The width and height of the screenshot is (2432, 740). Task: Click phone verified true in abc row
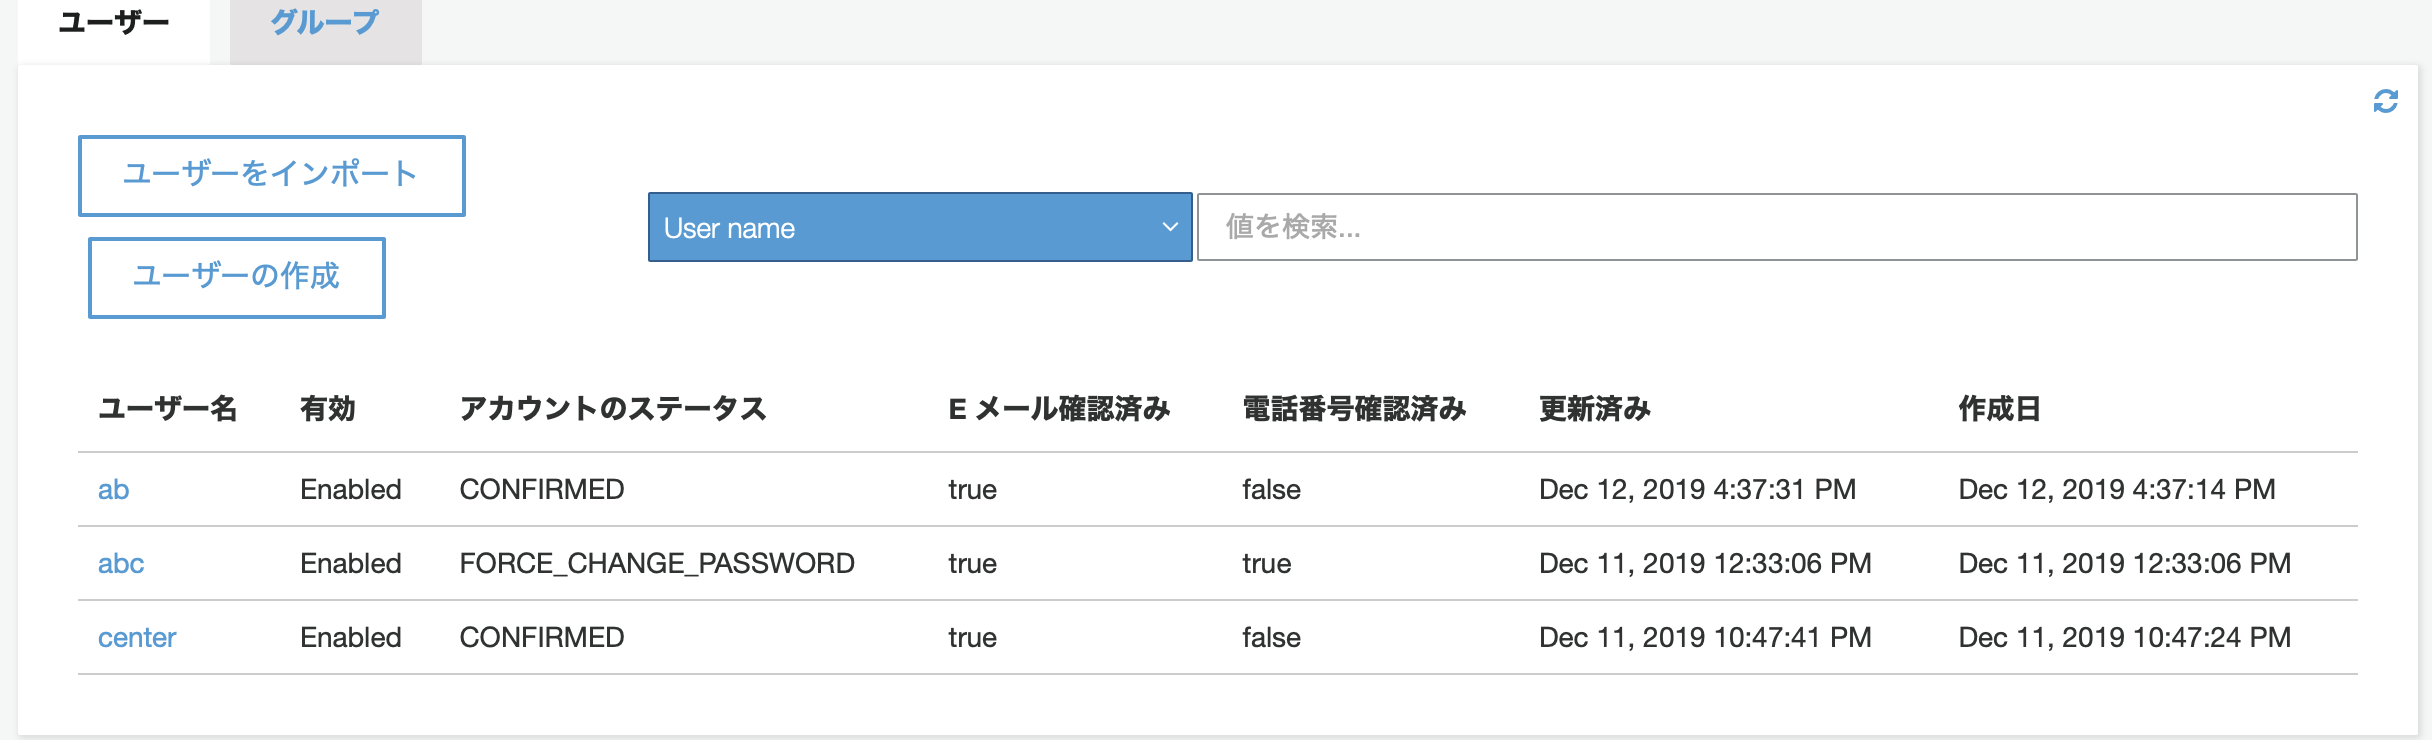[x=1267, y=563]
